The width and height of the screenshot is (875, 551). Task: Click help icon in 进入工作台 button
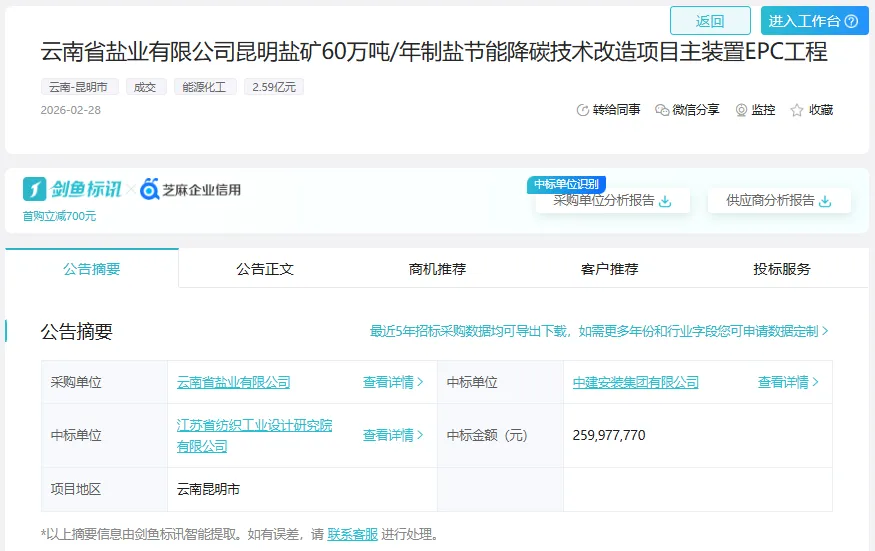point(851,21)
